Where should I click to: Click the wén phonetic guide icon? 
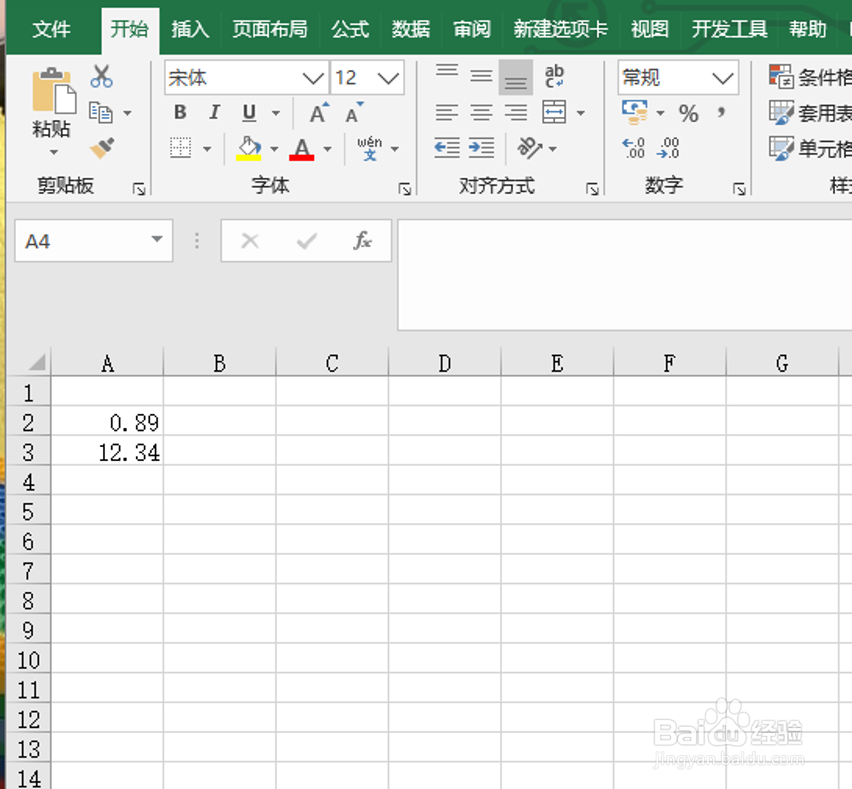tap(369, 148)
